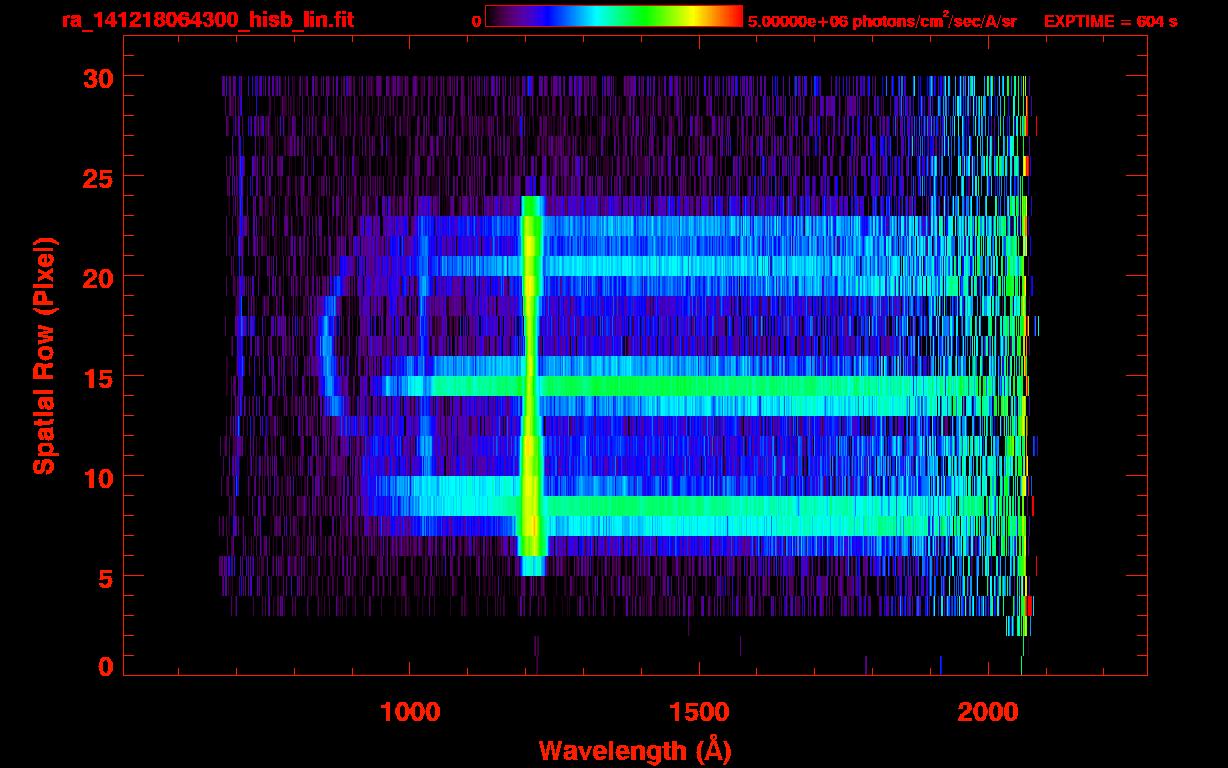This screenshot has width=1228, height=768.
Task: Click the x-axis tick label 1500
Action: coord(699,711)
